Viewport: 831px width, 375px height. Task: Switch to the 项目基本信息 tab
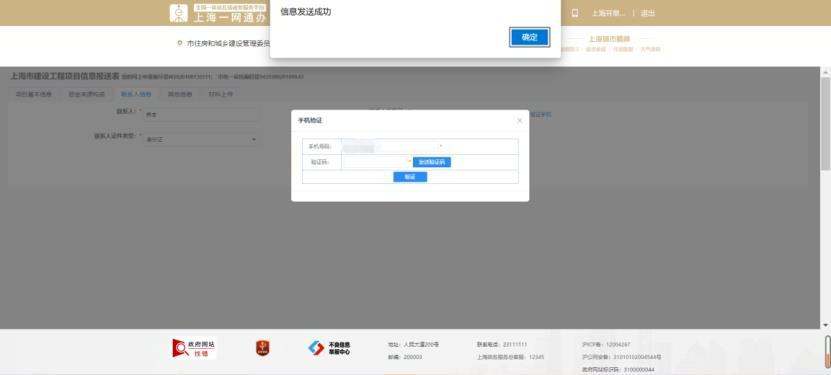(33, 94)
